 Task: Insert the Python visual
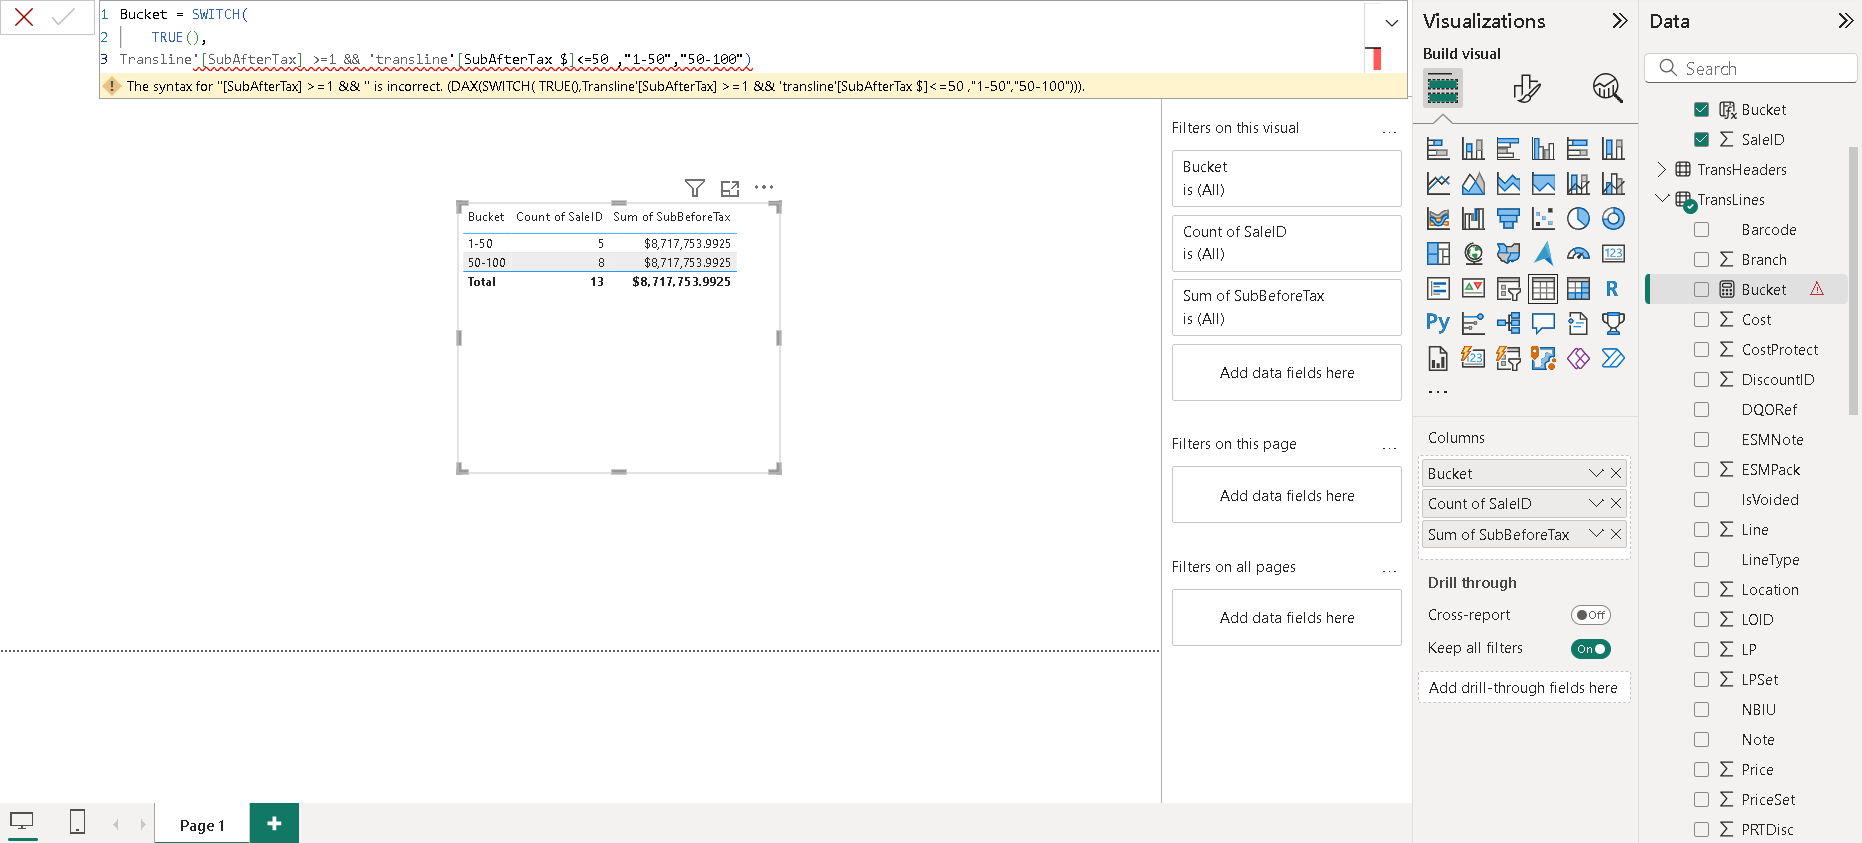[x=1438, y=323]
